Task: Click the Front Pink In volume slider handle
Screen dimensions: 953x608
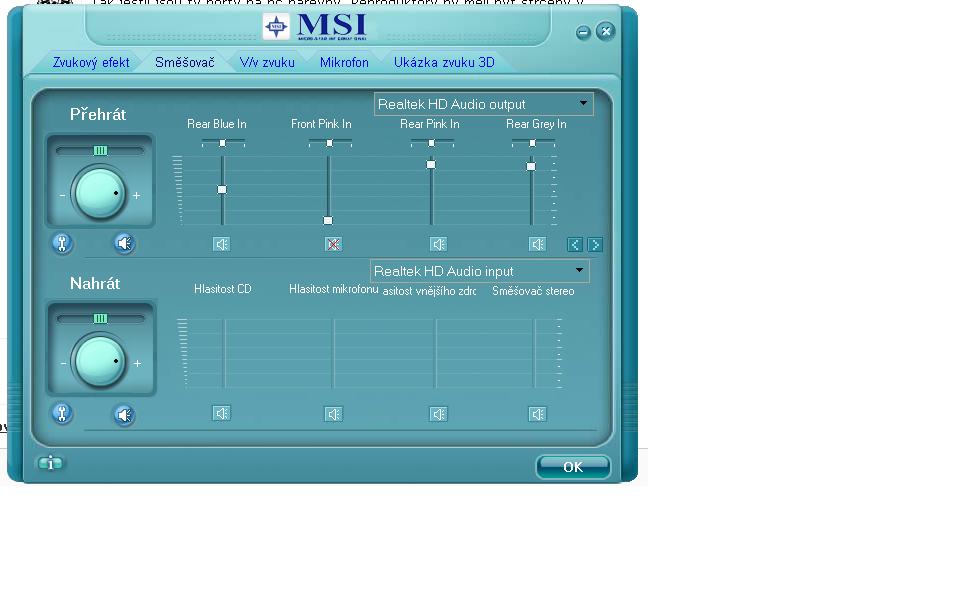Action: point(328,220)
